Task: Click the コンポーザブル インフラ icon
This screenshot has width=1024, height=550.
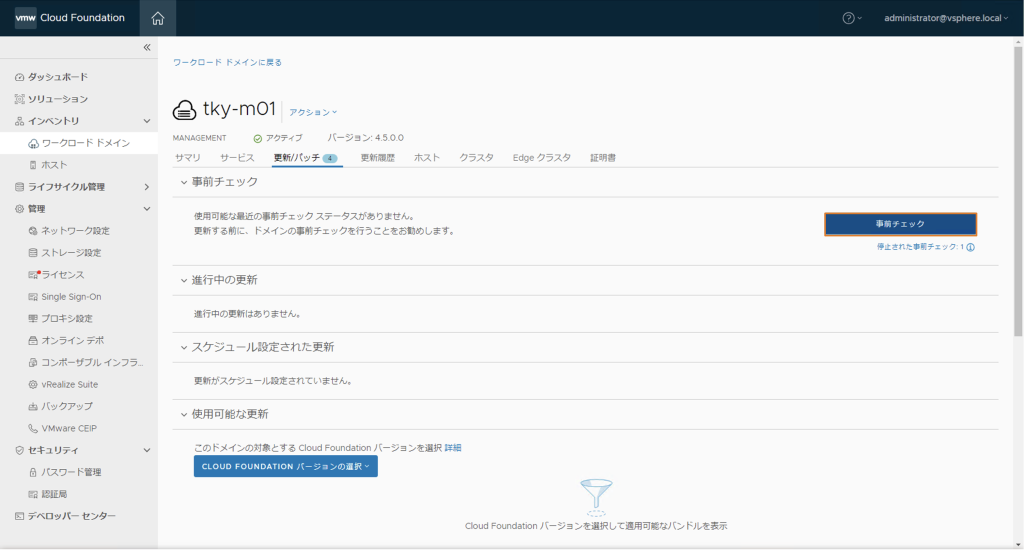Action: pyautogui.click(x=33, y=363)
